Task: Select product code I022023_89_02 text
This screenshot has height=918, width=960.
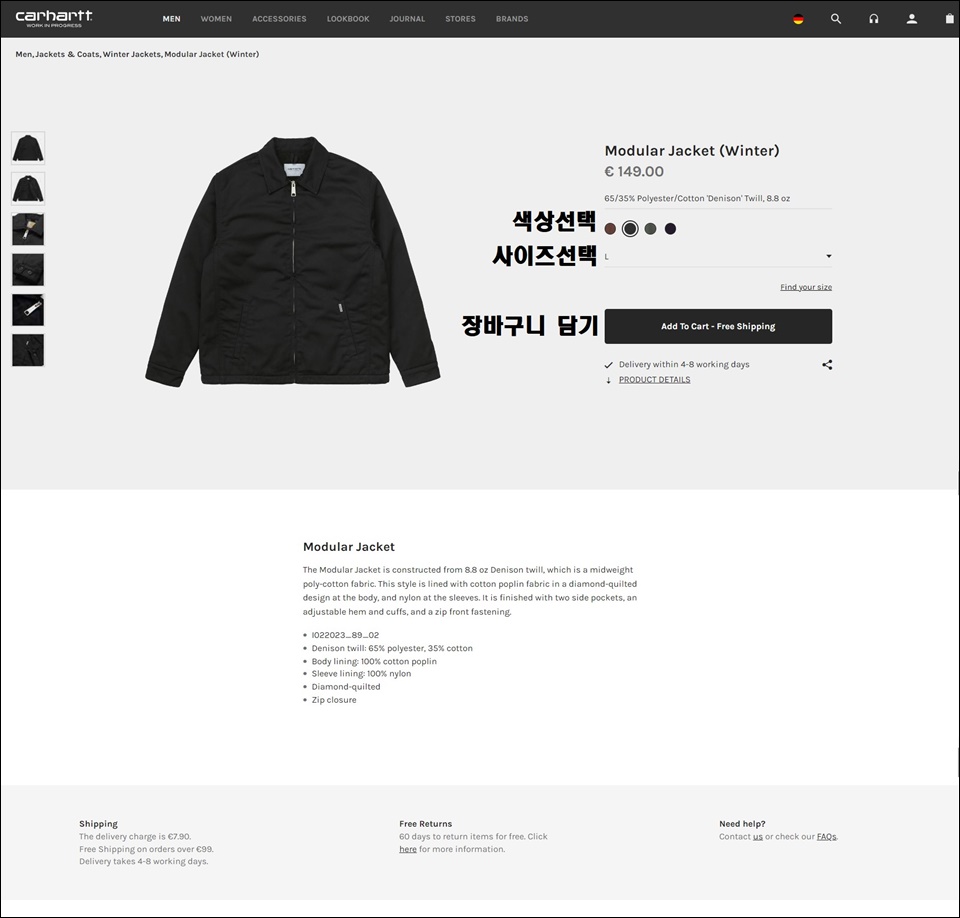Action: [345, 635]
